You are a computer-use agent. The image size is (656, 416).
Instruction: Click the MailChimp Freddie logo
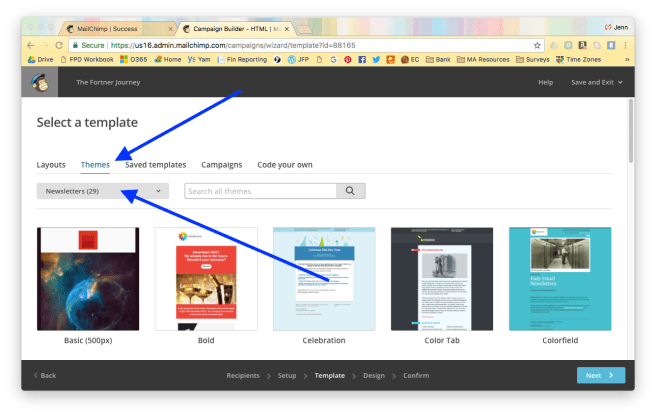tap(40, 82)
